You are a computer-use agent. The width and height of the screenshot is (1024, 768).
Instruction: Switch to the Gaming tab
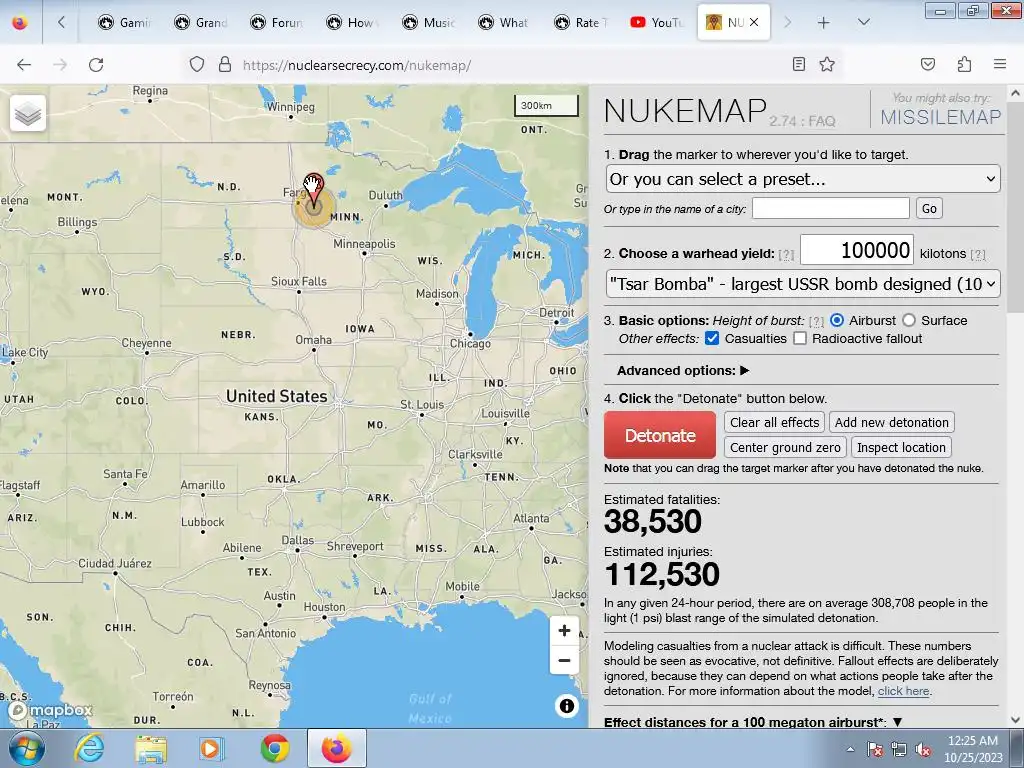[x=124, y=23]
